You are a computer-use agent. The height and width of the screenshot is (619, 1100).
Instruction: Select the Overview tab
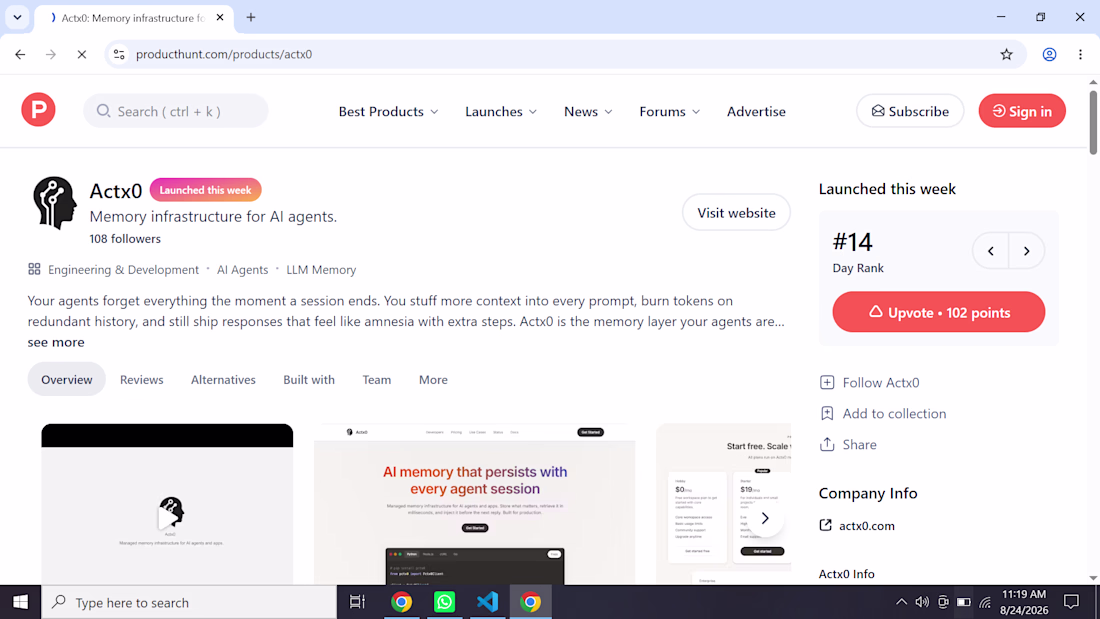click(x=67, y=380)
